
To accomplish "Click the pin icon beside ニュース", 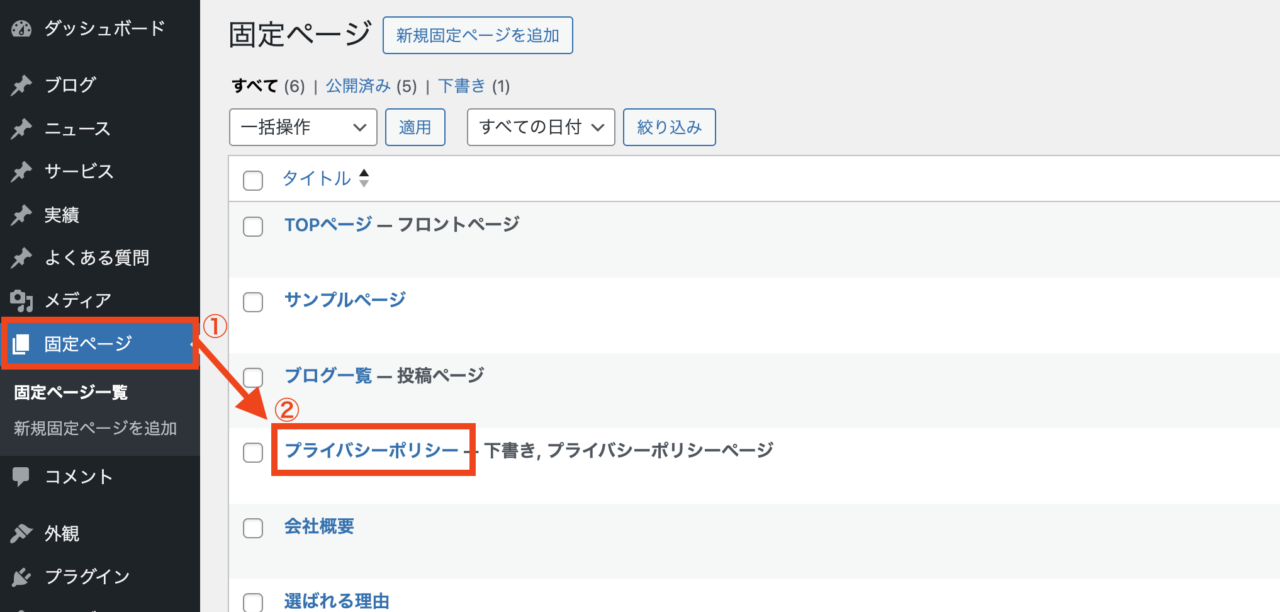I will pos(21,129).
